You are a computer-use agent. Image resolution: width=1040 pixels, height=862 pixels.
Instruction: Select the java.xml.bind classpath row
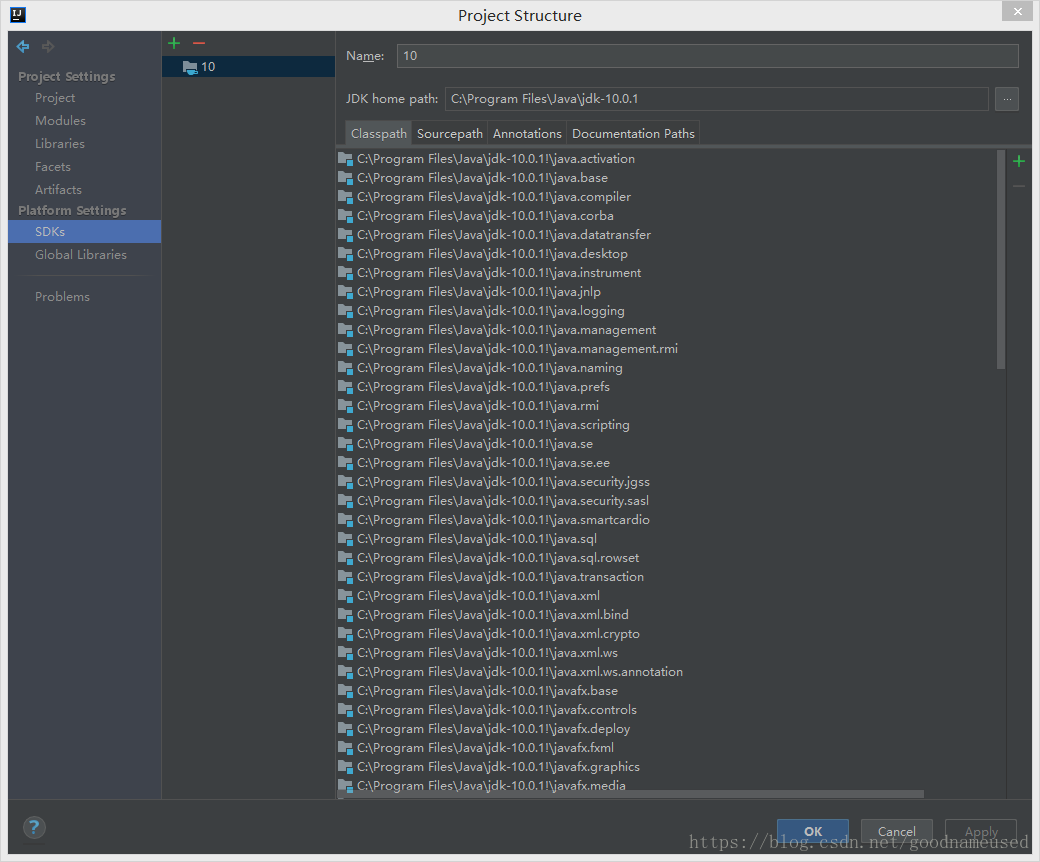(x=667, y=615)
